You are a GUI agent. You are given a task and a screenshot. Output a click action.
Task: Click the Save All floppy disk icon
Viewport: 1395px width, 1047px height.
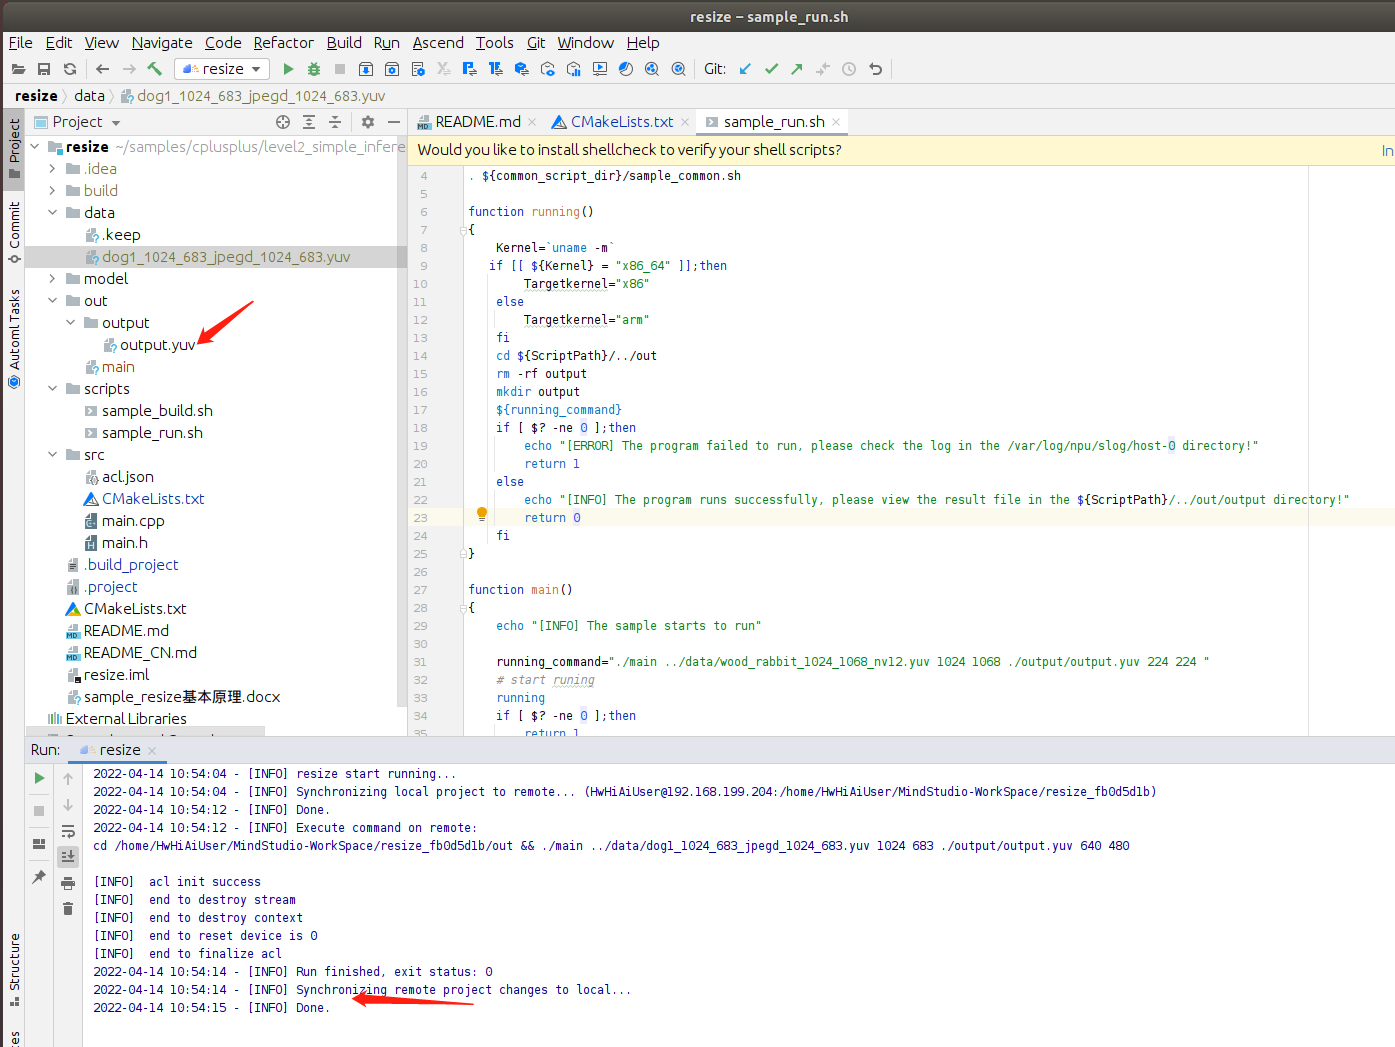[44, 69]
